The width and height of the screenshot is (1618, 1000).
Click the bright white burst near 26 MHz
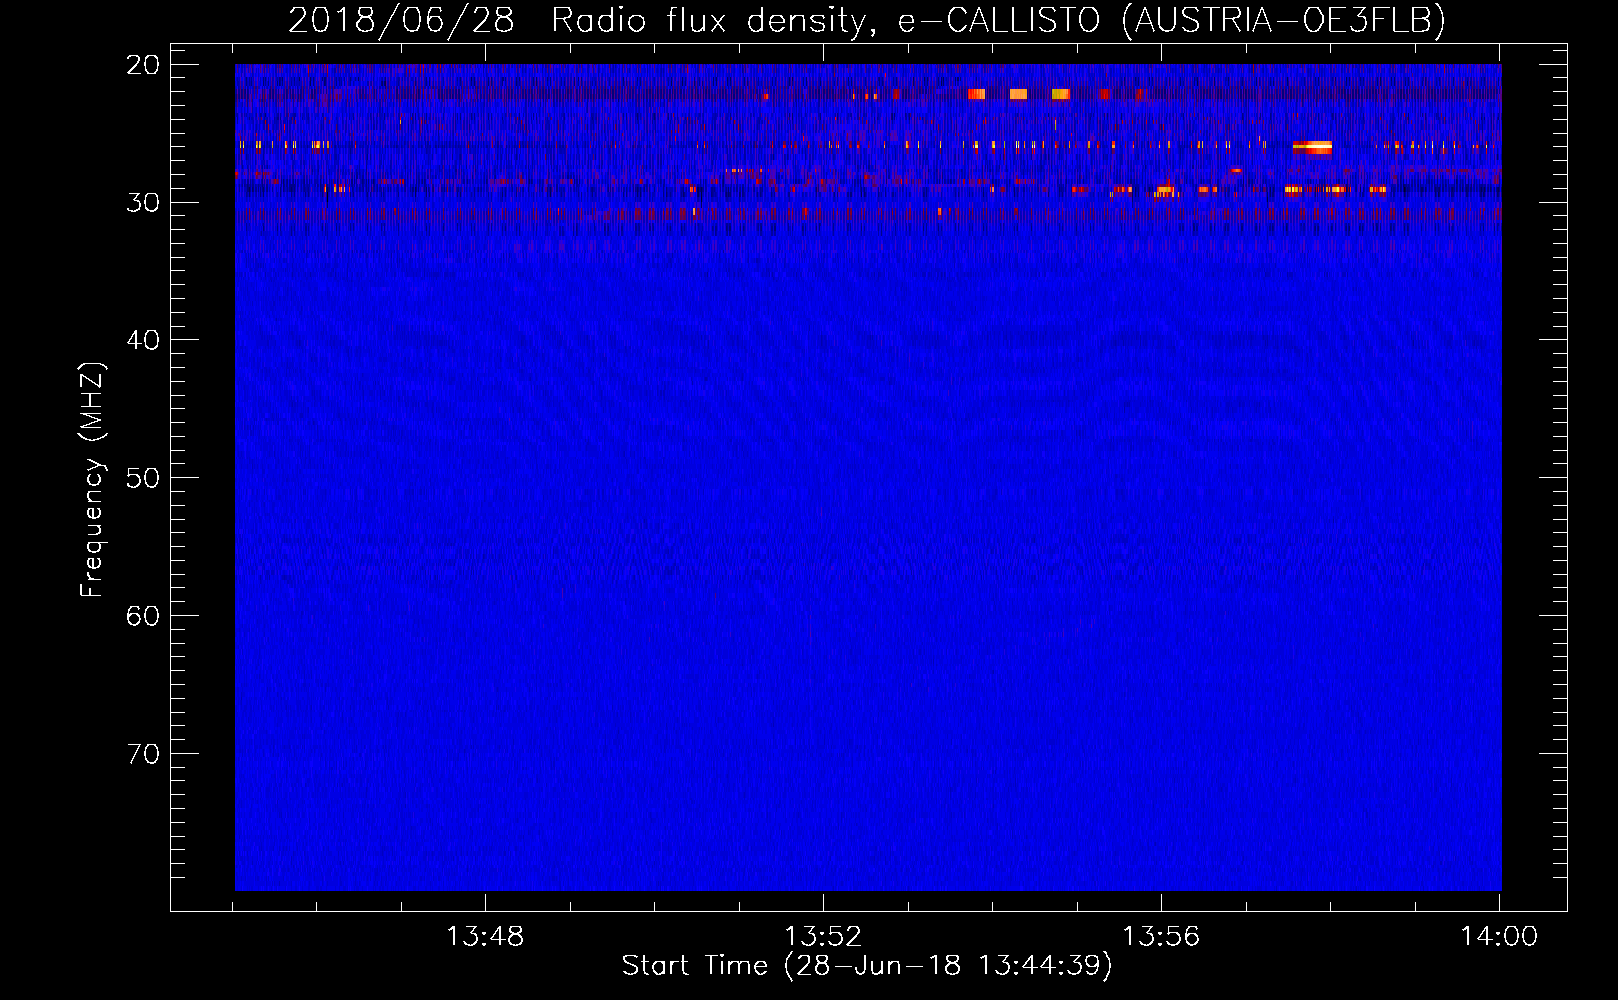(1312, 147)
